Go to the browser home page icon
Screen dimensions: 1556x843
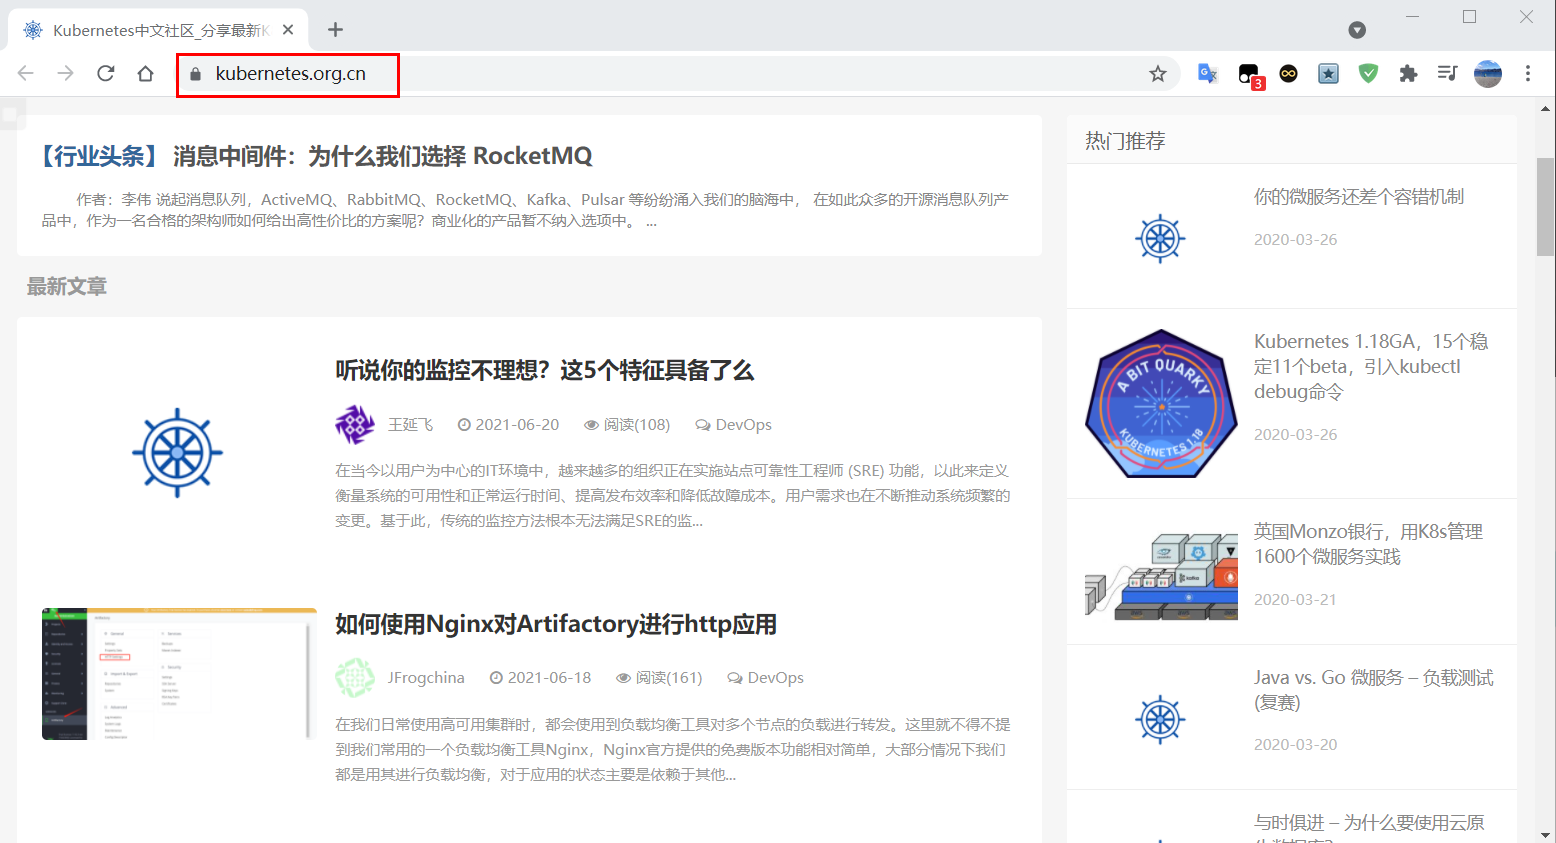[146, 73]
